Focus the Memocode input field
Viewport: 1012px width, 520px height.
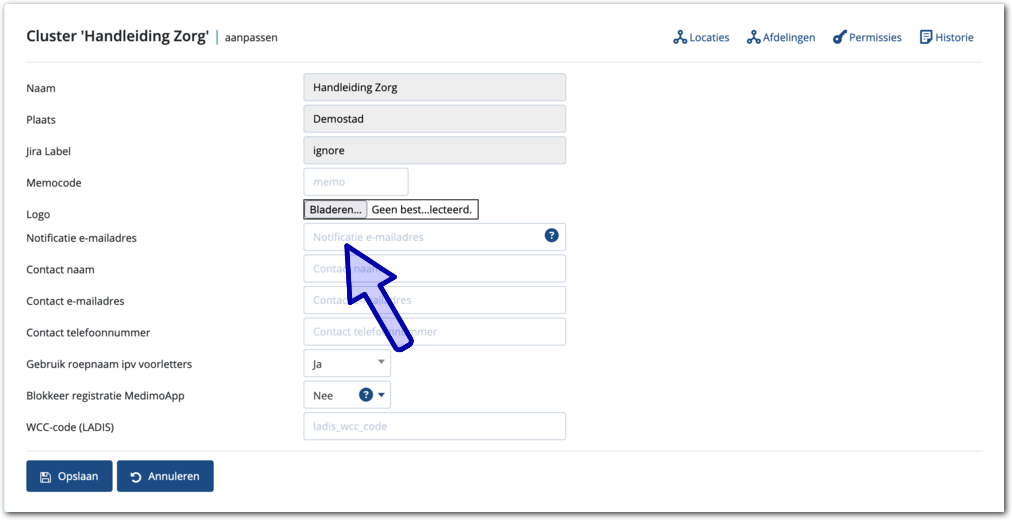(x=355, y=182)
